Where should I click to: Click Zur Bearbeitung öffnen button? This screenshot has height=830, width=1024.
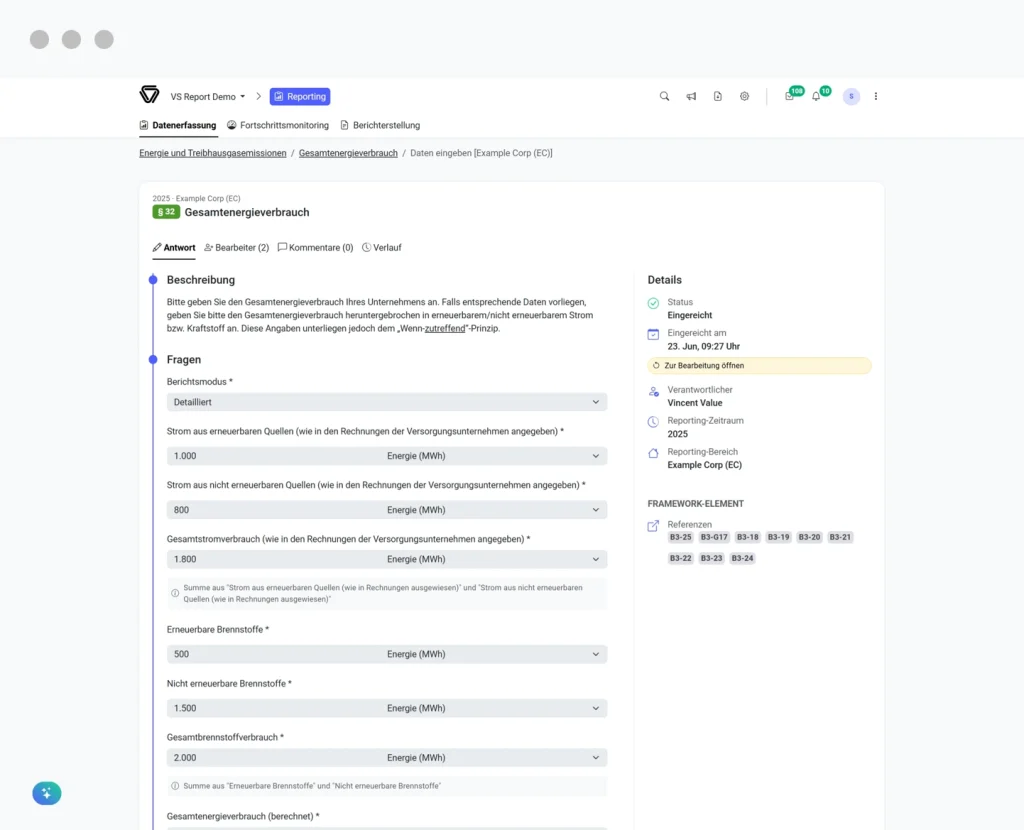click(759, 366)
